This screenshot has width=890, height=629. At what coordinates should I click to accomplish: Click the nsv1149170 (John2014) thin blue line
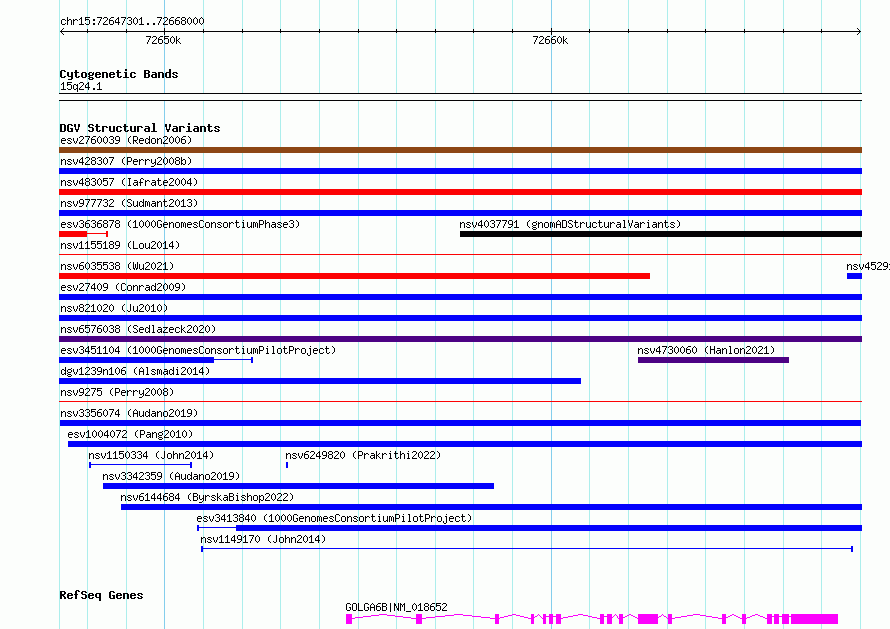[527, 549]
